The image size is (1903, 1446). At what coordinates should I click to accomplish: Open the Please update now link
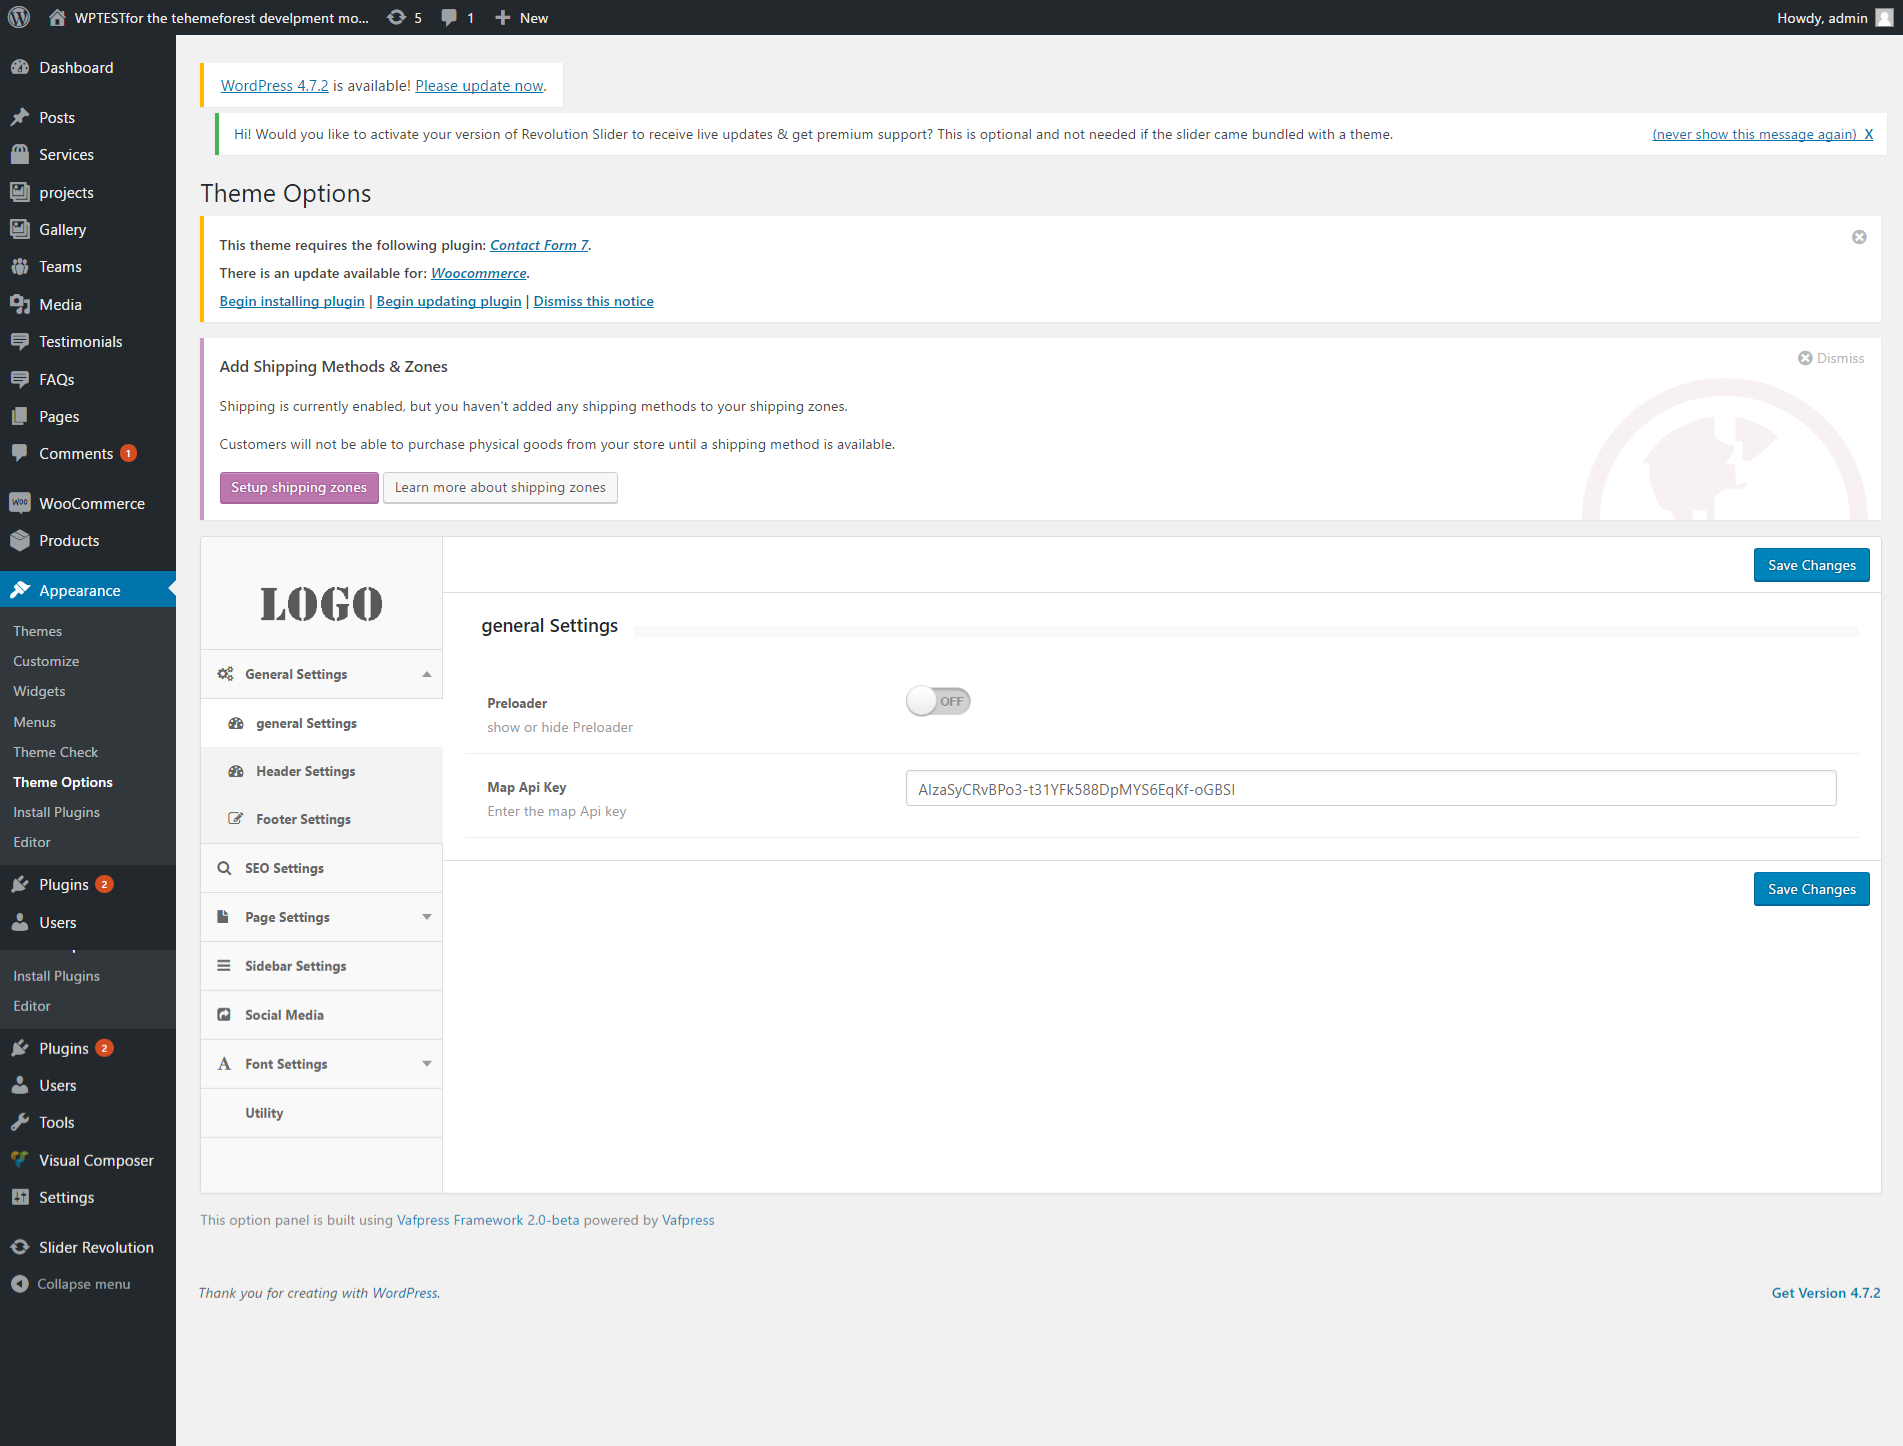(x=479, y=86)
